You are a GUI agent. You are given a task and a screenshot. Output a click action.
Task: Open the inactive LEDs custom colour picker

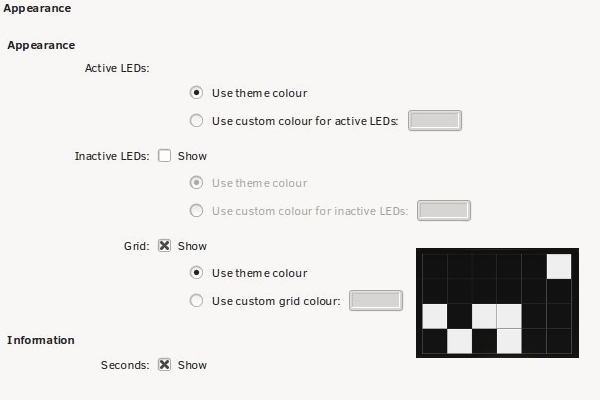coord(443,211)
